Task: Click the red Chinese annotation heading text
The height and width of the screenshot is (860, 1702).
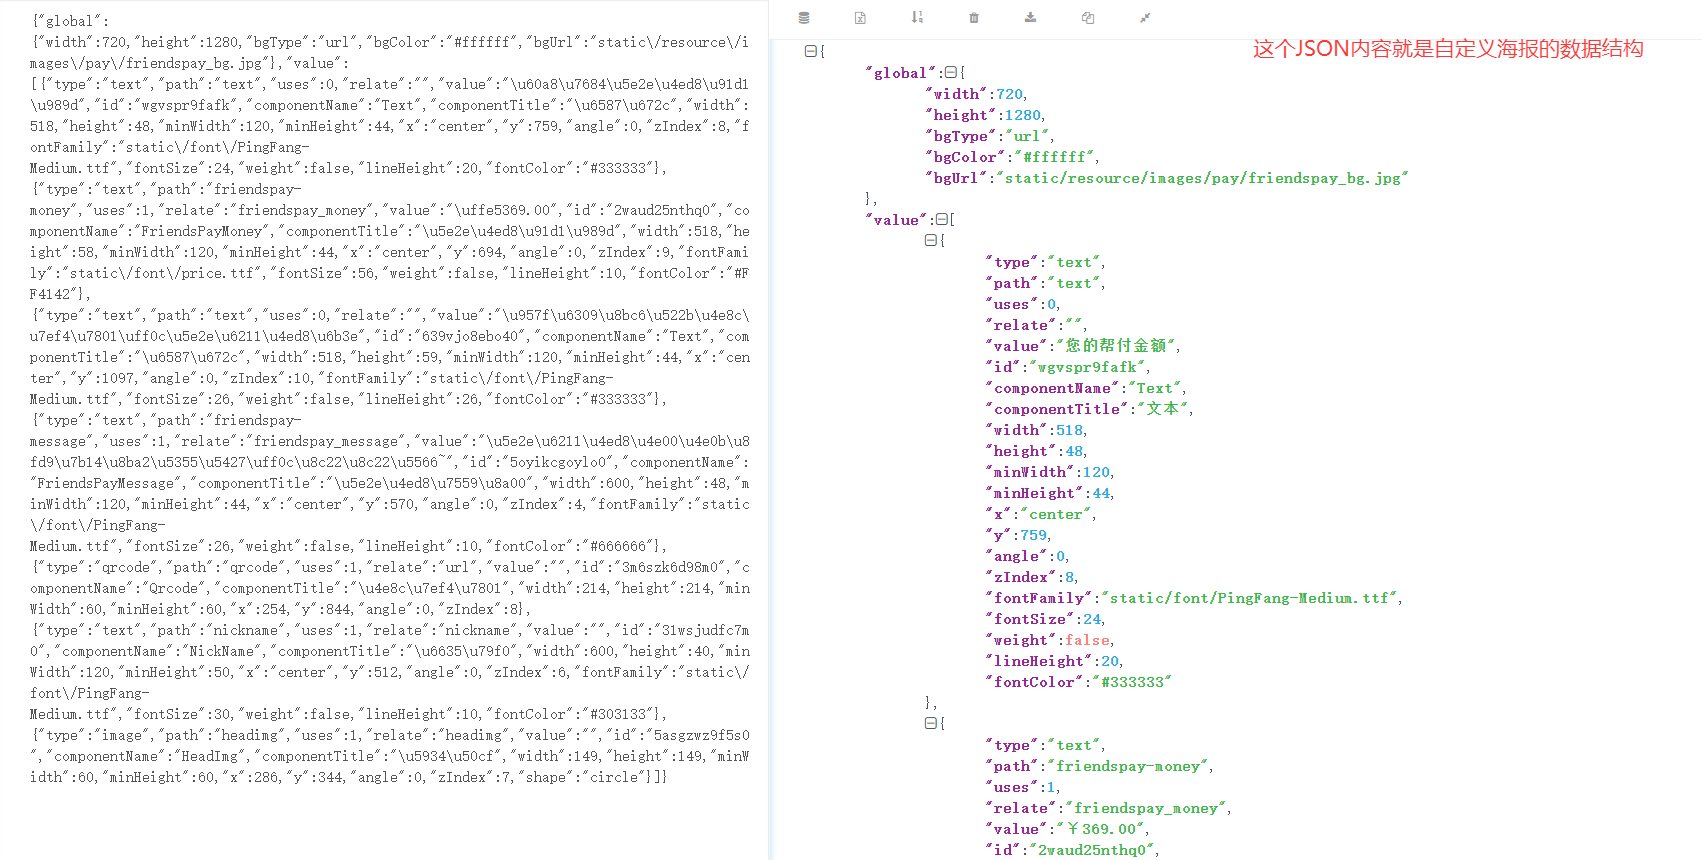Action: pos(1447,49)
